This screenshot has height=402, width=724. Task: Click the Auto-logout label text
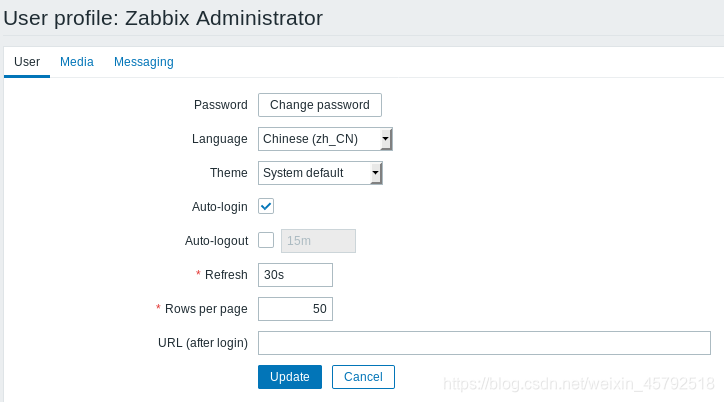tap(217, 241)
